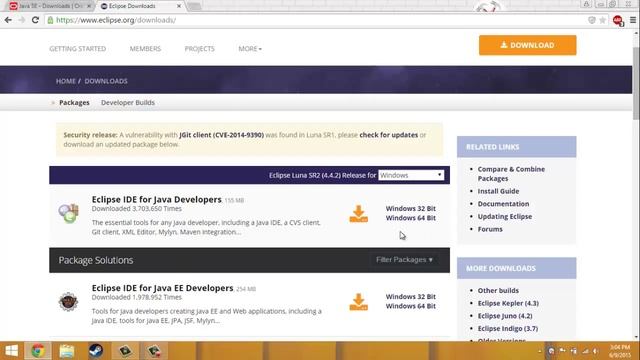This screenshot has height=360, width=640.
Task: Open the Updating Eclipse link
Action: tap(504, 216)
